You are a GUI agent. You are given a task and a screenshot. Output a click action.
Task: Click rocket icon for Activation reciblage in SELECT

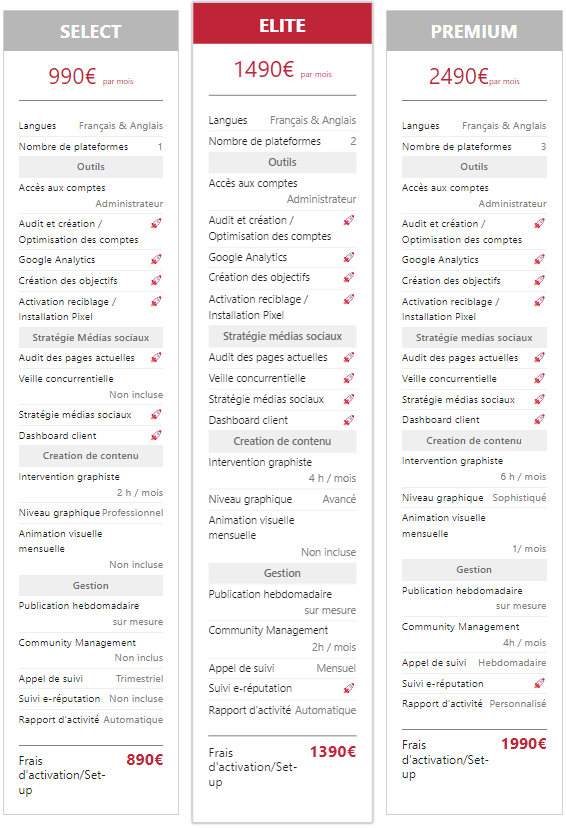(156, 302)
